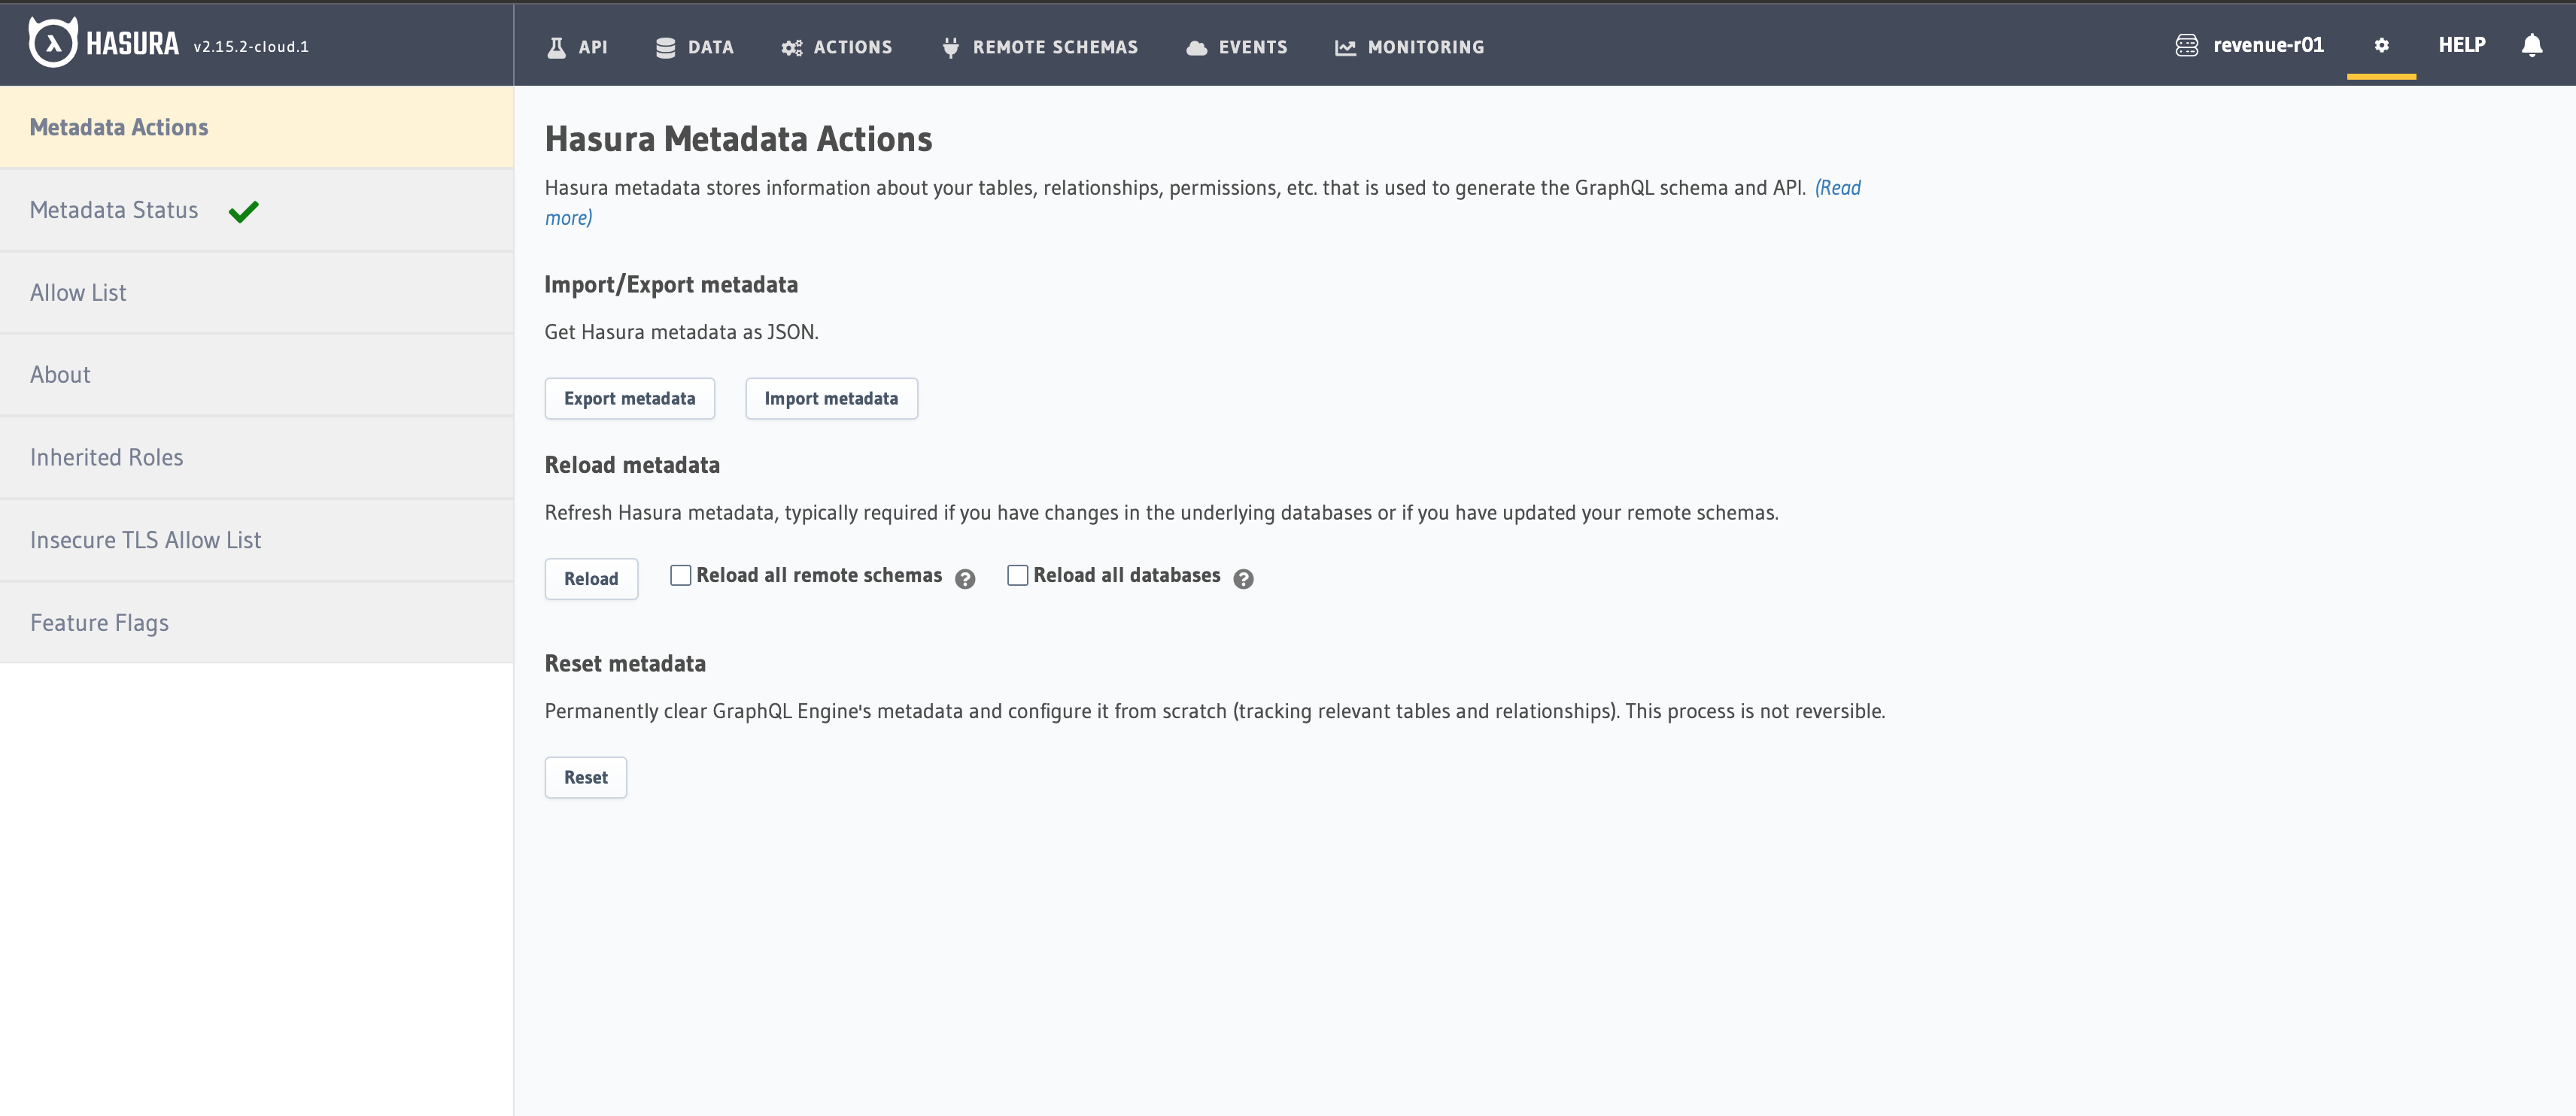This screenshot has height=1116, width=2576.
Task: Click the revenue-r01 project name
Action: tap(2268, 45)
